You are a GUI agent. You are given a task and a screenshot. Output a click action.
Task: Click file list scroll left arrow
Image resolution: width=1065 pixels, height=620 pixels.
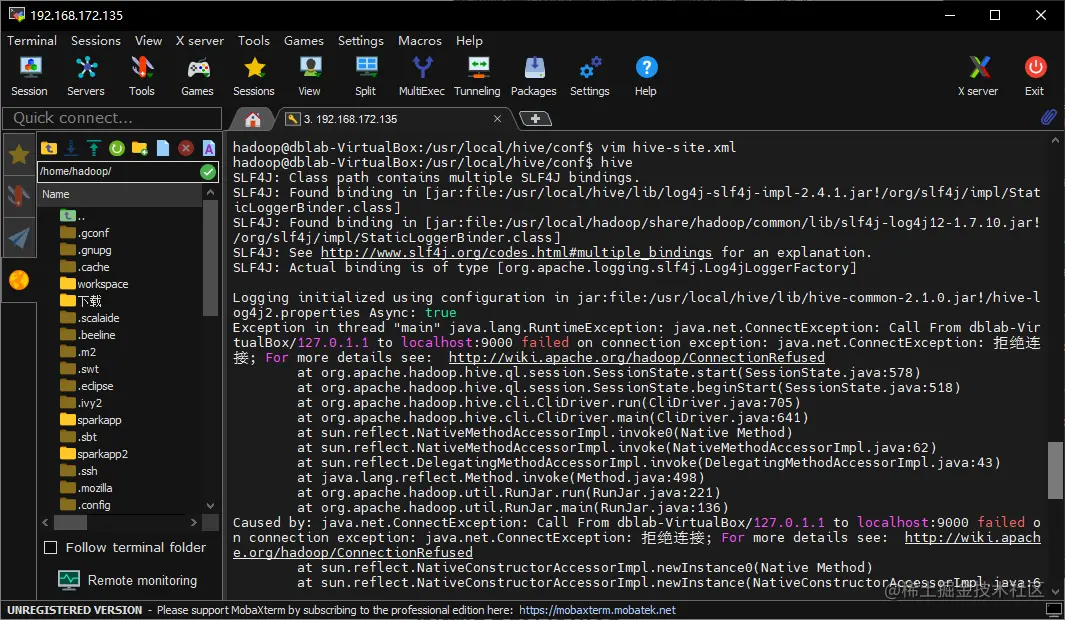46,522
